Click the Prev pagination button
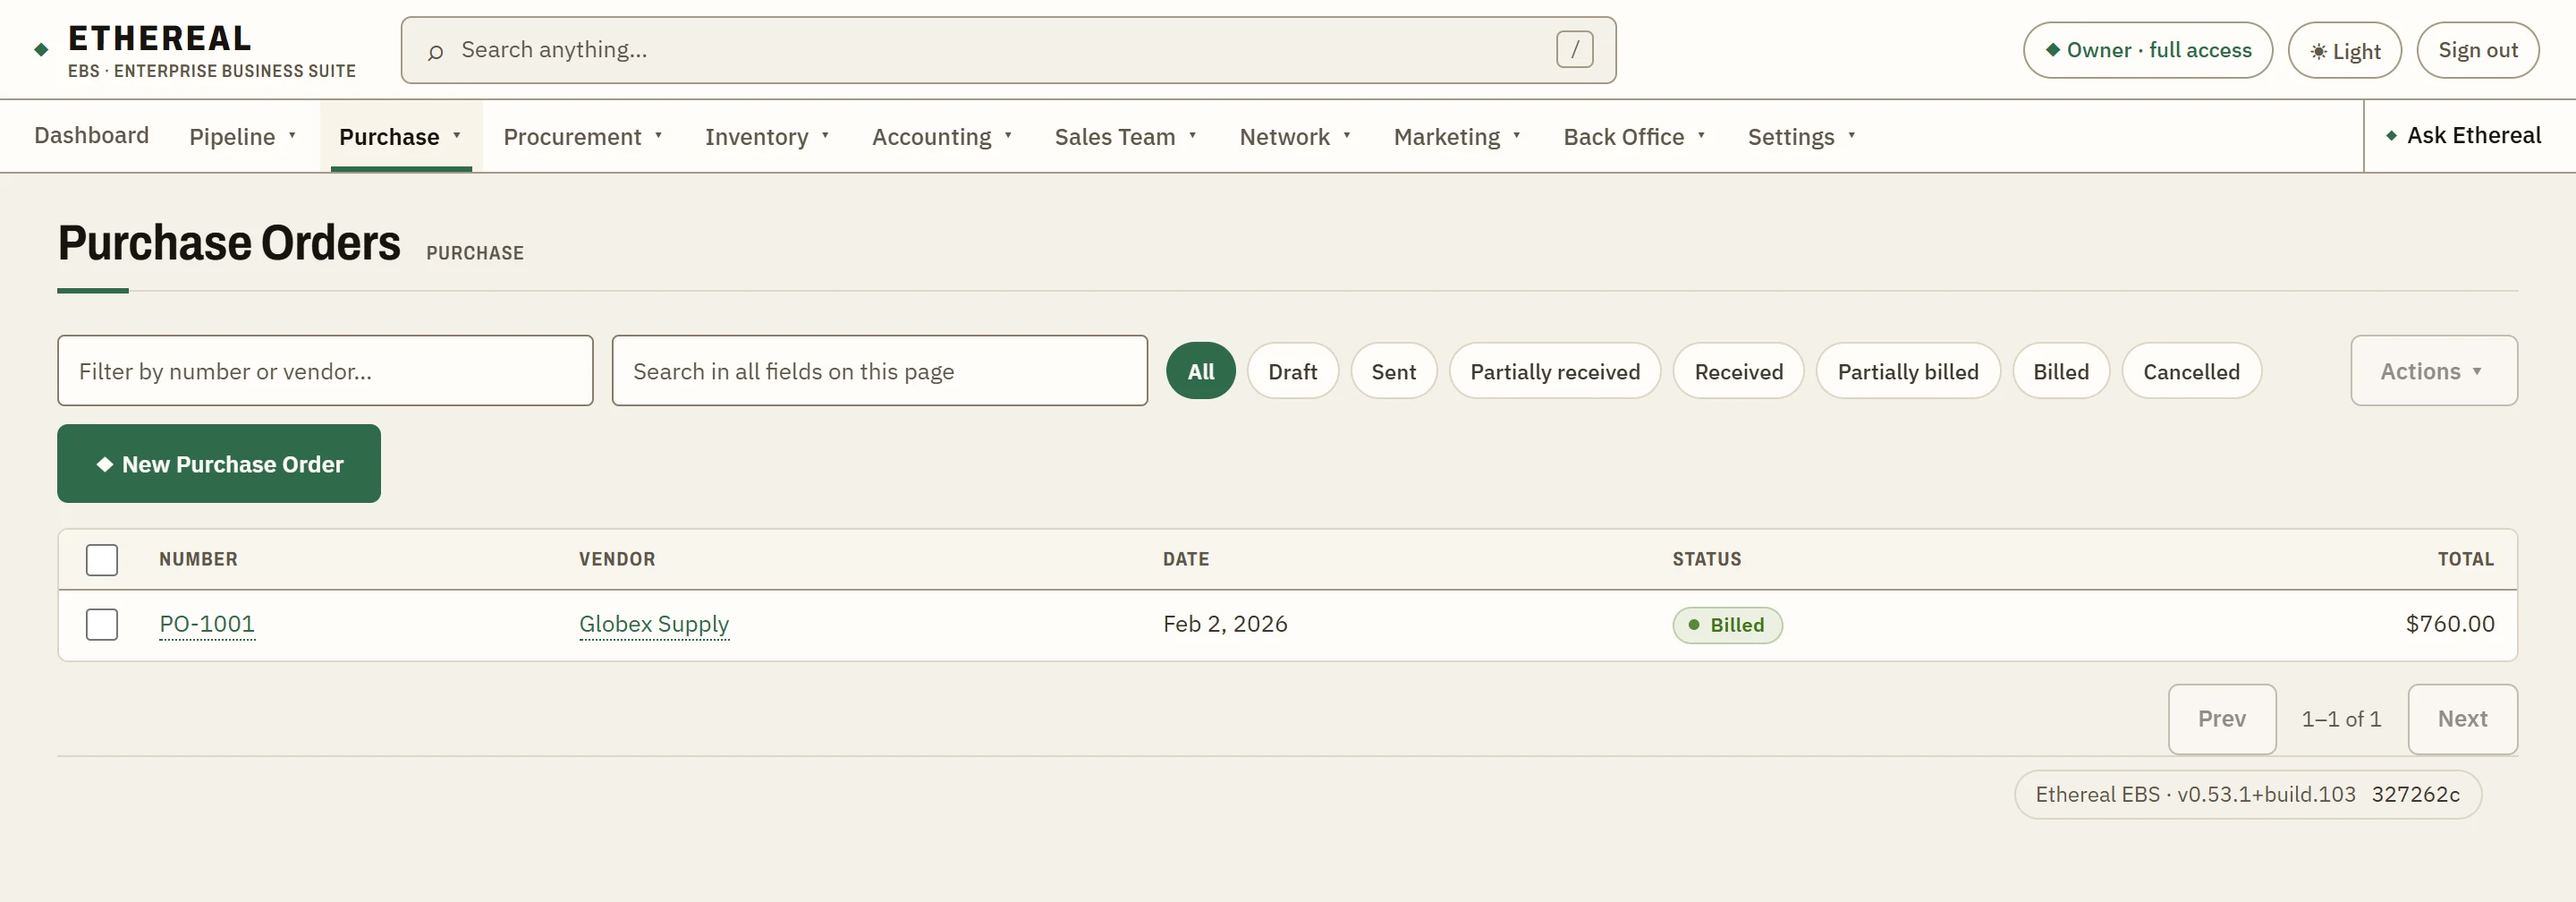This screenshot has height=902, width=2576. (x=2221, y=719)
